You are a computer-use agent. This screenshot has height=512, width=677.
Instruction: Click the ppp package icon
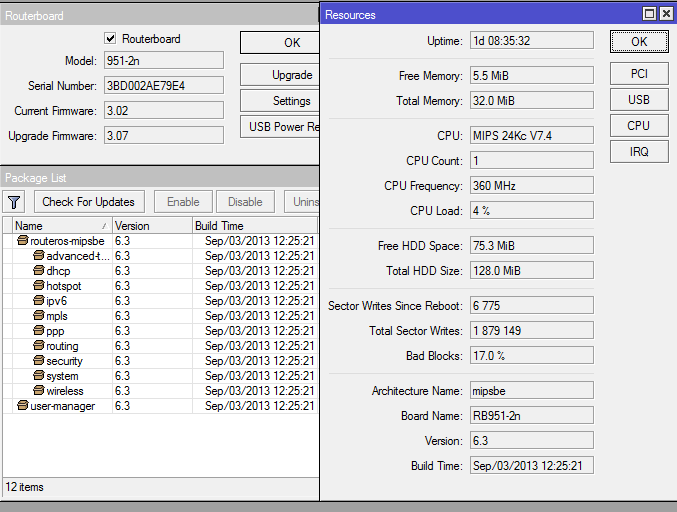(x=39, y=331)
